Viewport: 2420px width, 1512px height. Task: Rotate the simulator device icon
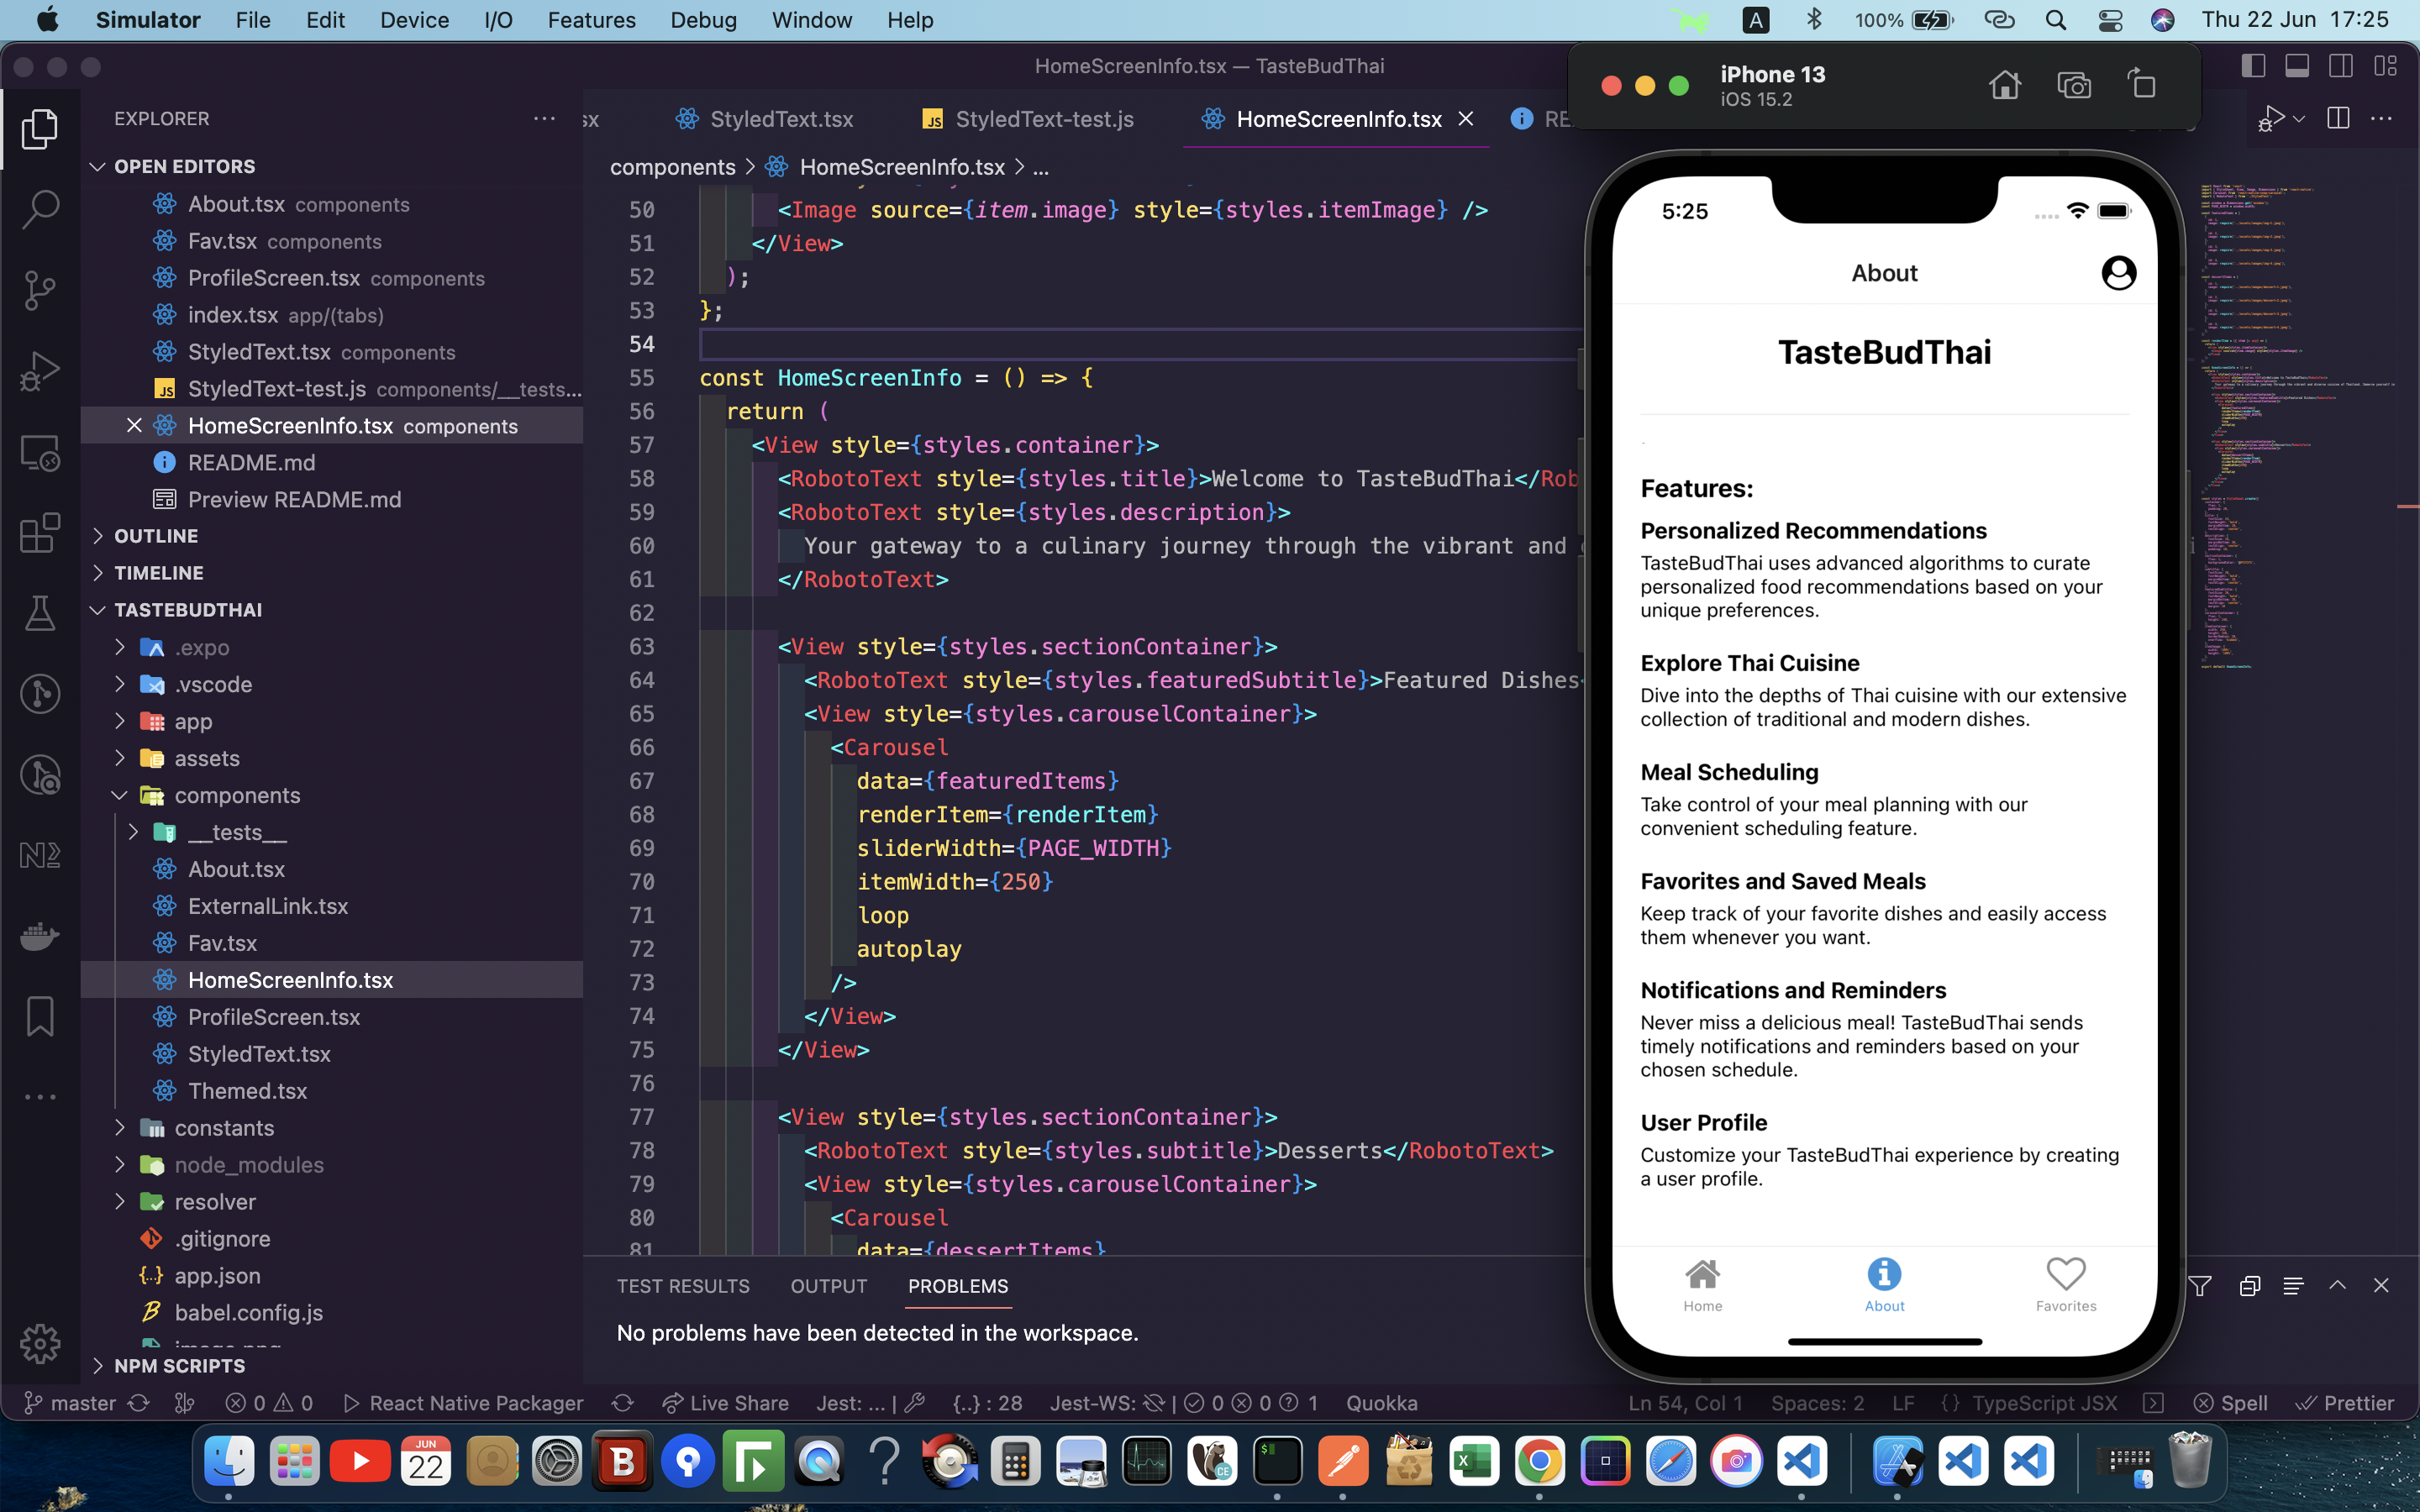pos(2142,84)
